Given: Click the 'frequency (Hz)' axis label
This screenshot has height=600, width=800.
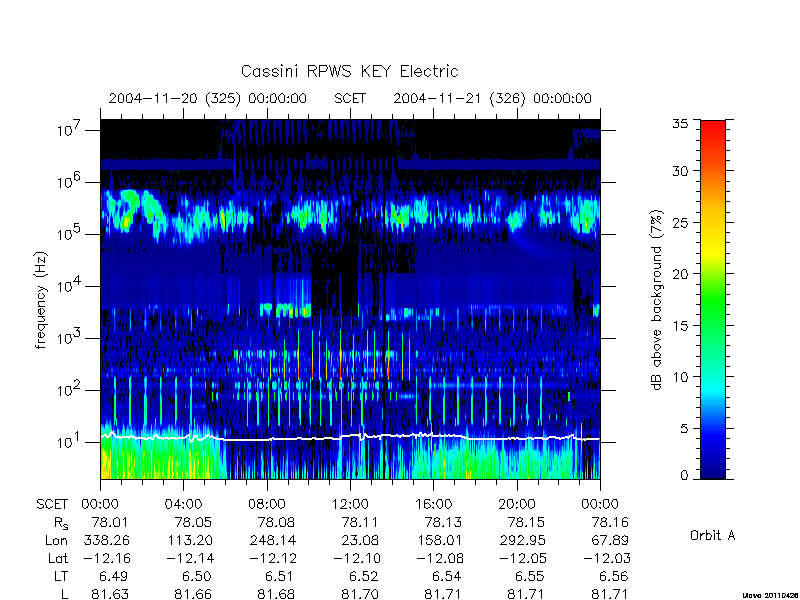Looking at the screenshot, I should coord(41,300).
